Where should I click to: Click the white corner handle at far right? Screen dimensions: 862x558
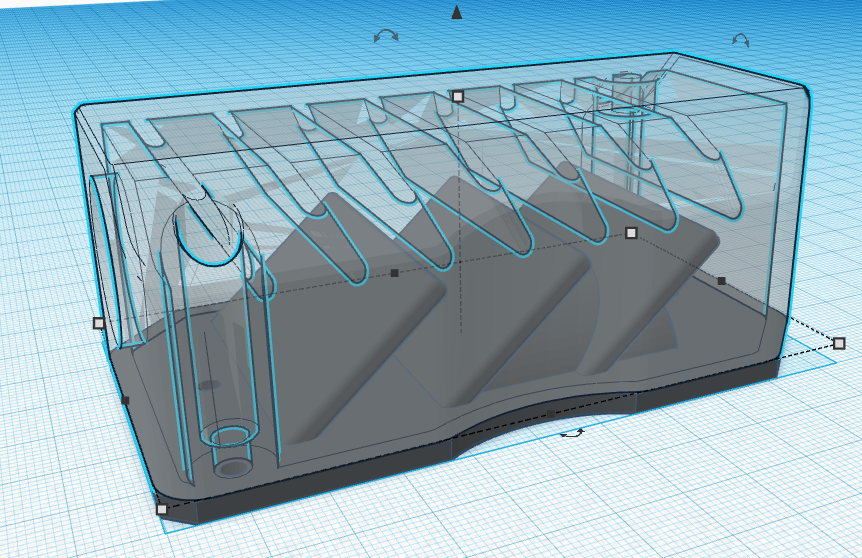point(839,343)
